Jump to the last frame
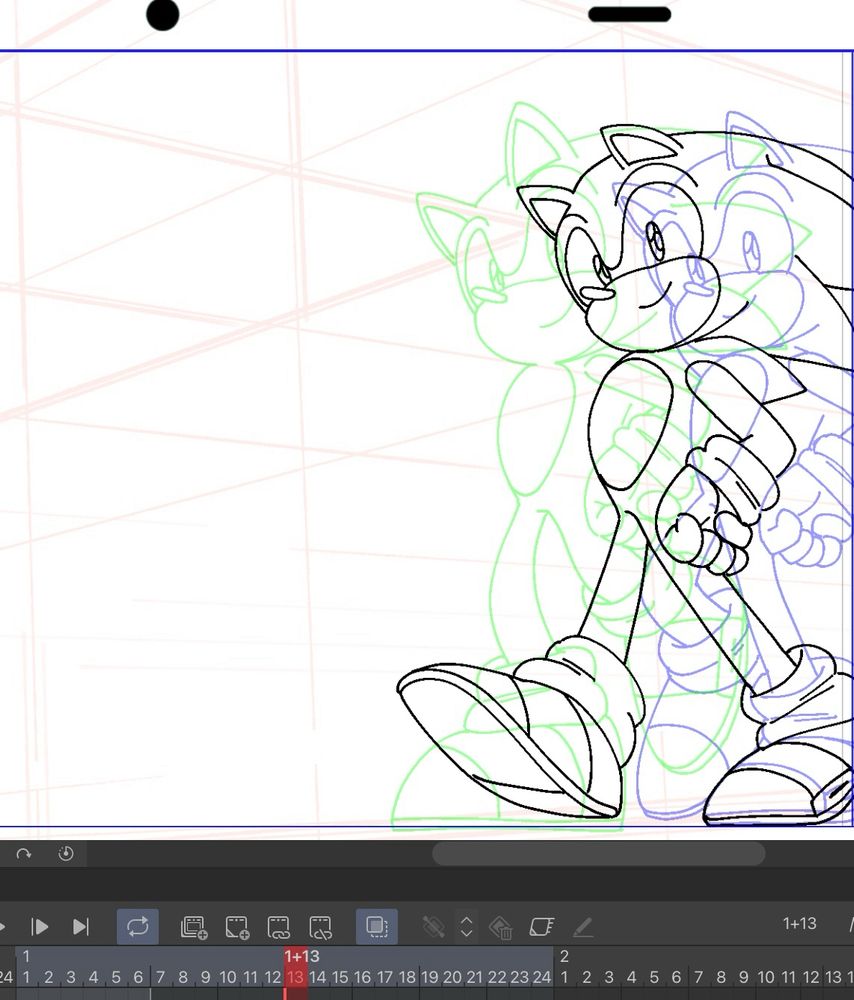This screenshot has height=1000, width=854. coord(80,927)
